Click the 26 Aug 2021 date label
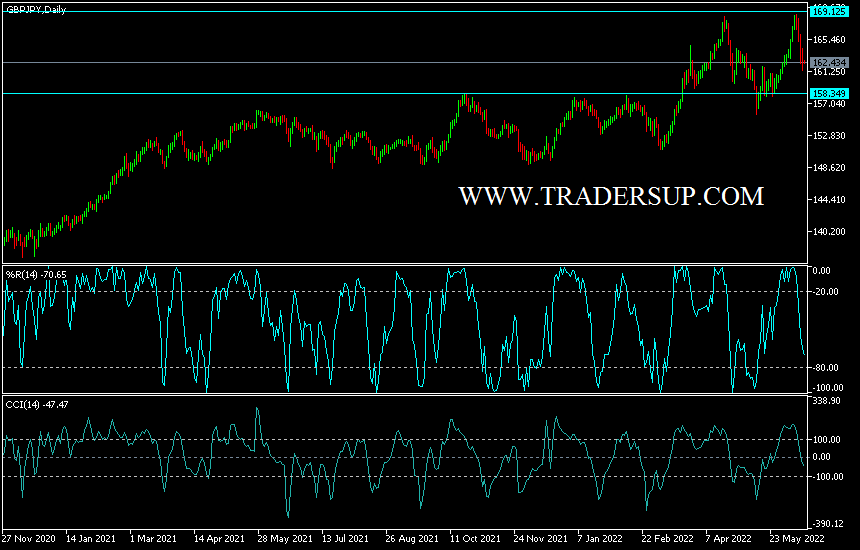The image size is (860, 550). [412, 538]
